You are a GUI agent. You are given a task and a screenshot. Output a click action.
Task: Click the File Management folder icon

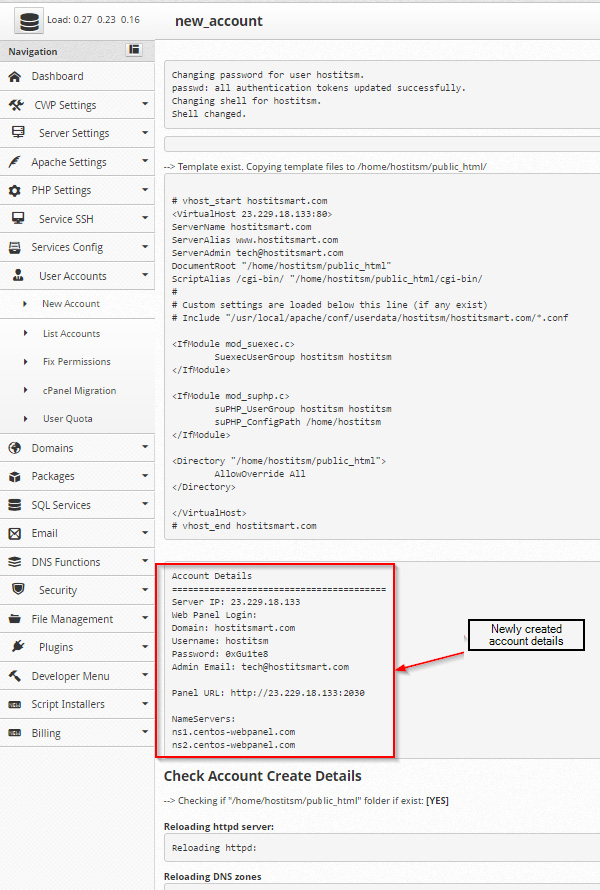coord(14,619)
